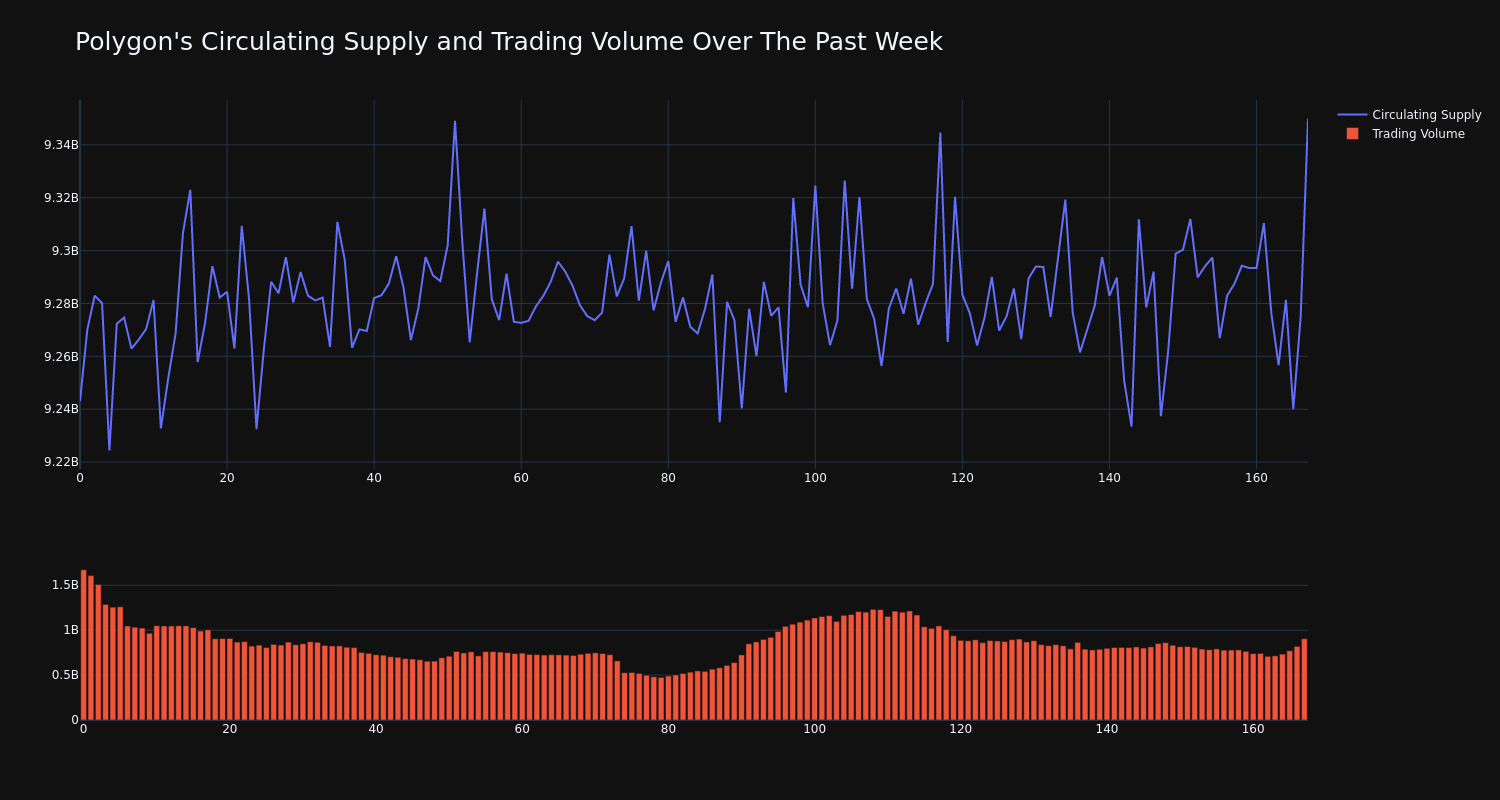Click the 1.5B label on volume chart

(x=65, y=585)
